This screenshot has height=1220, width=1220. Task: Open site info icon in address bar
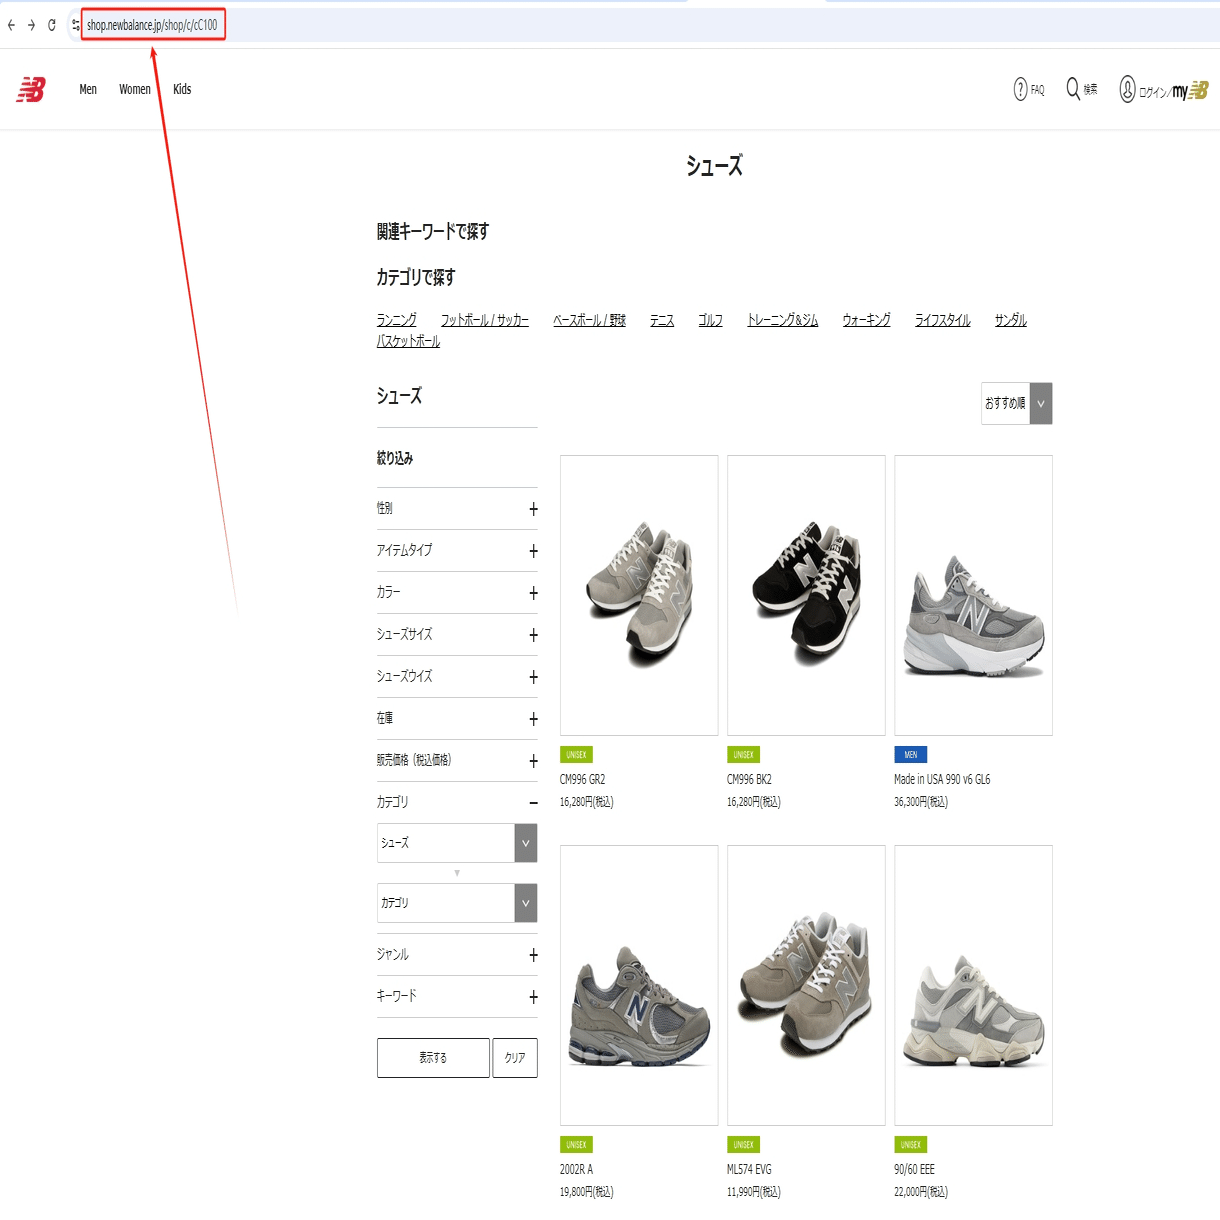coord(75,25)
